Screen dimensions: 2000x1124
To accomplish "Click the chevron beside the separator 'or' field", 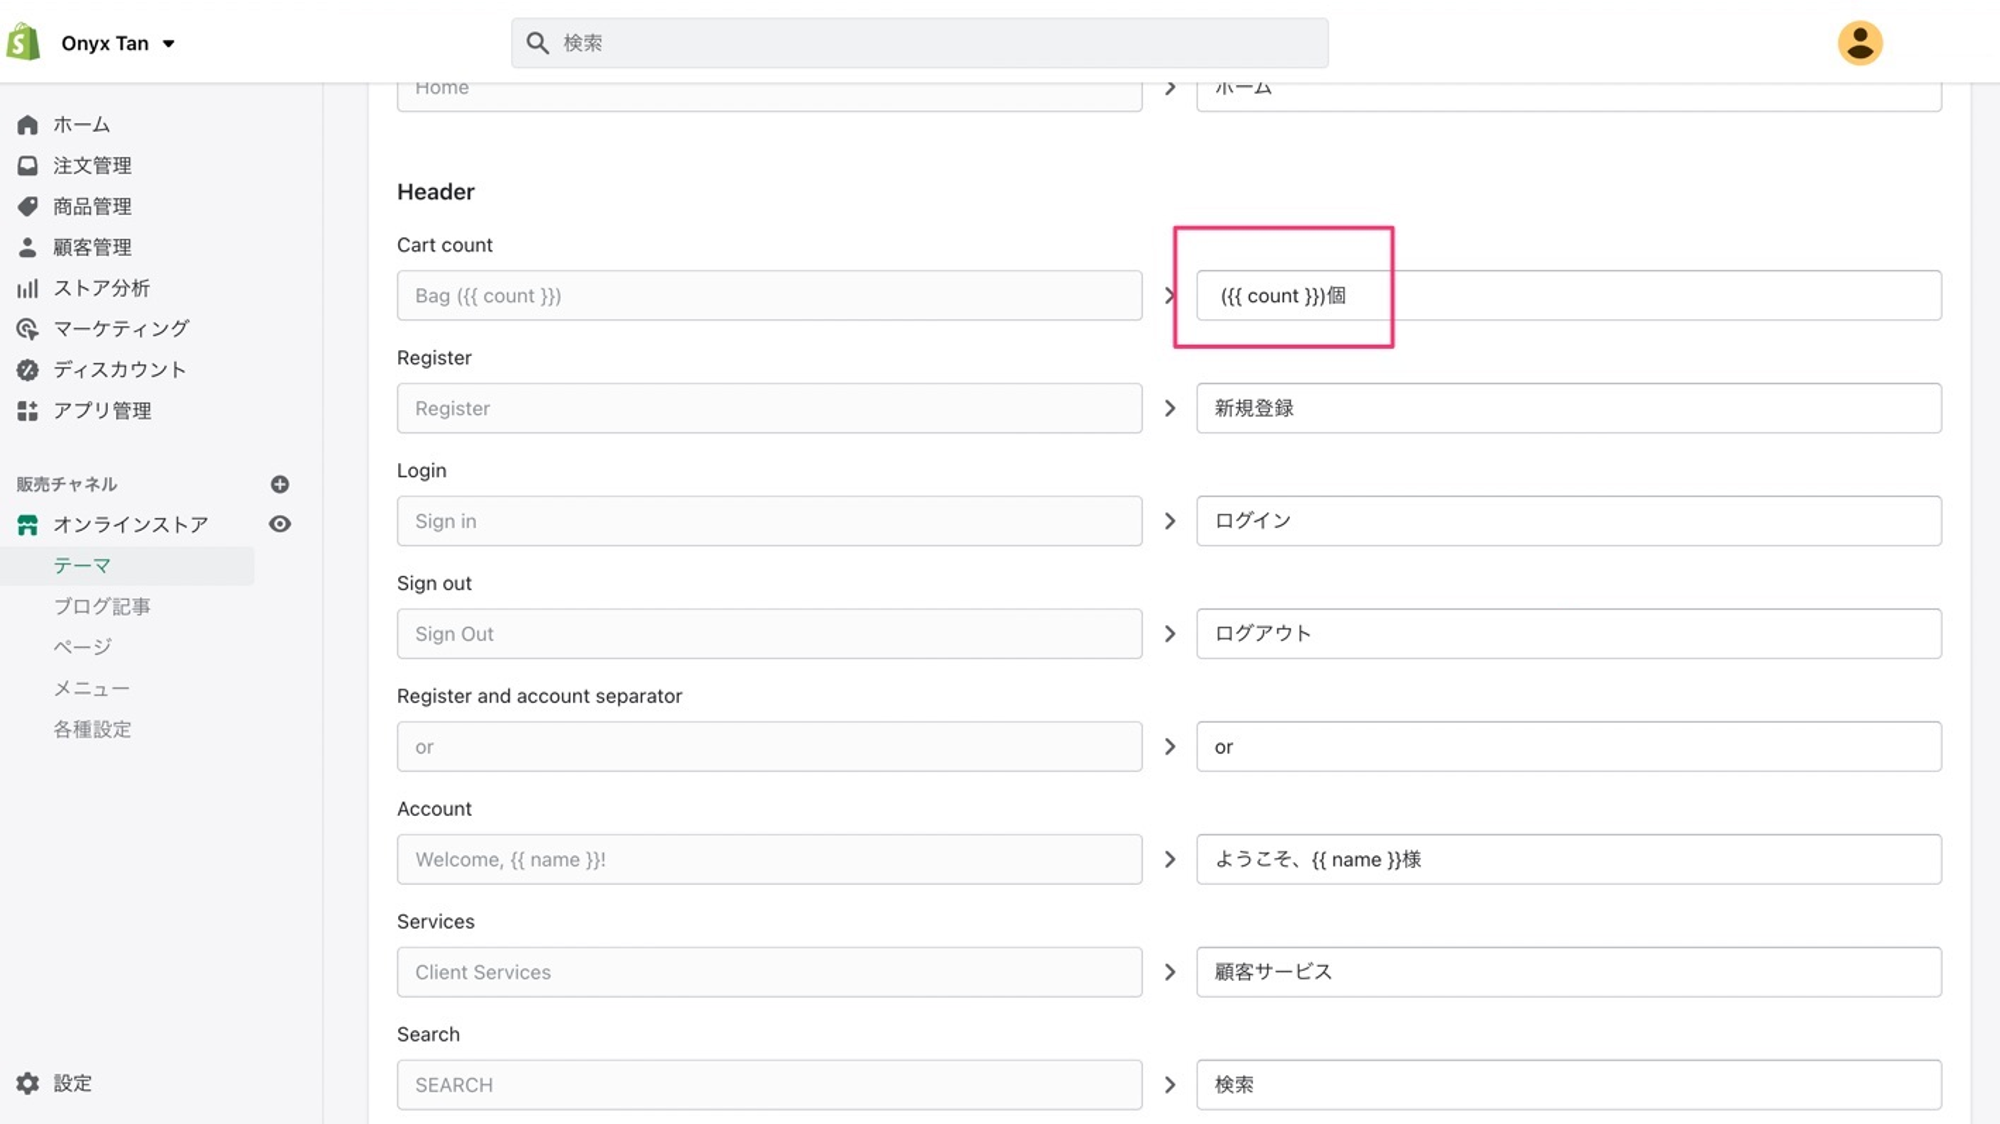I will coord(1169,746).
